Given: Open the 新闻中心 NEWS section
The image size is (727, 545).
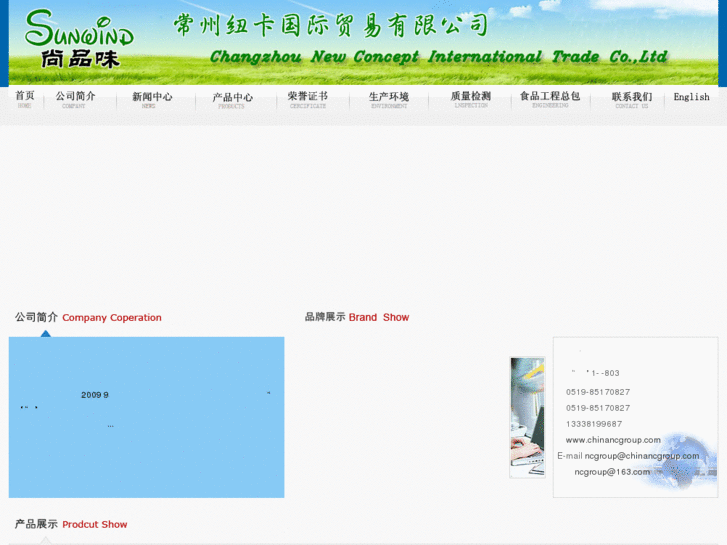Looking at the screenshot, I should 152,100.
